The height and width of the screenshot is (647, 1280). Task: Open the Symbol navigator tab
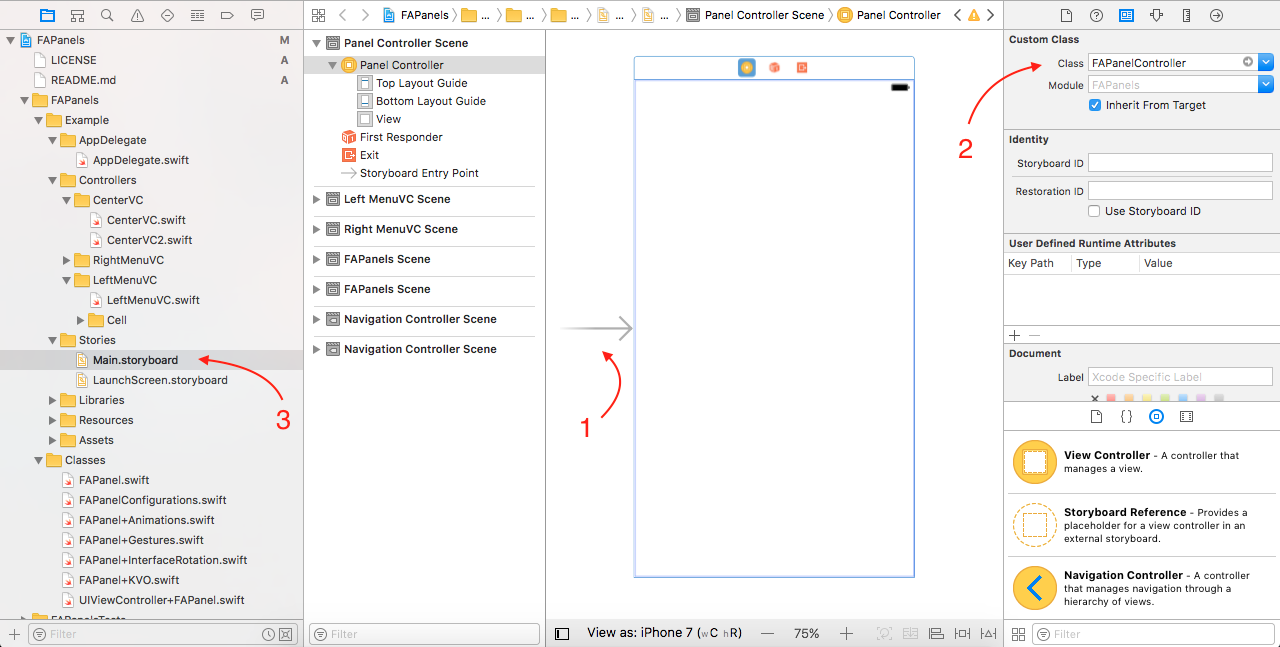(x=77, y=15)
